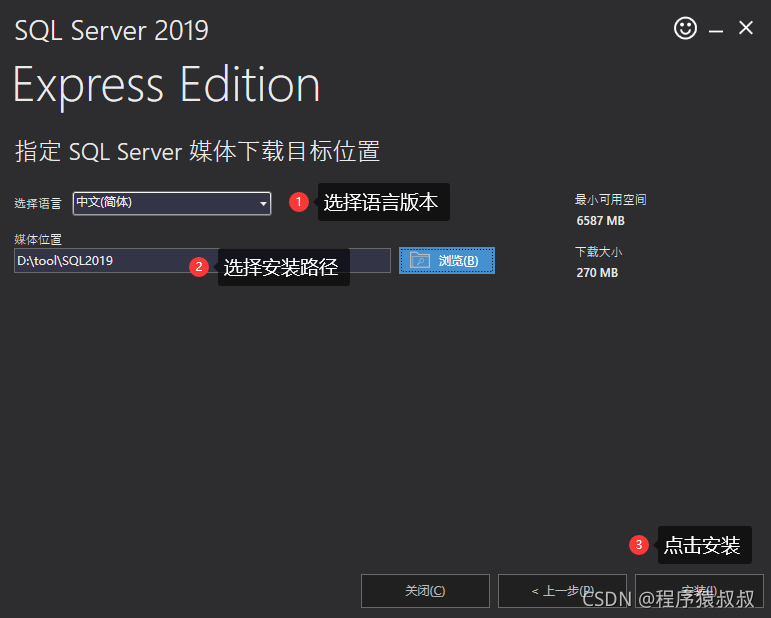
Task: Click the 选择语言 label
Action: coord(38,203)
